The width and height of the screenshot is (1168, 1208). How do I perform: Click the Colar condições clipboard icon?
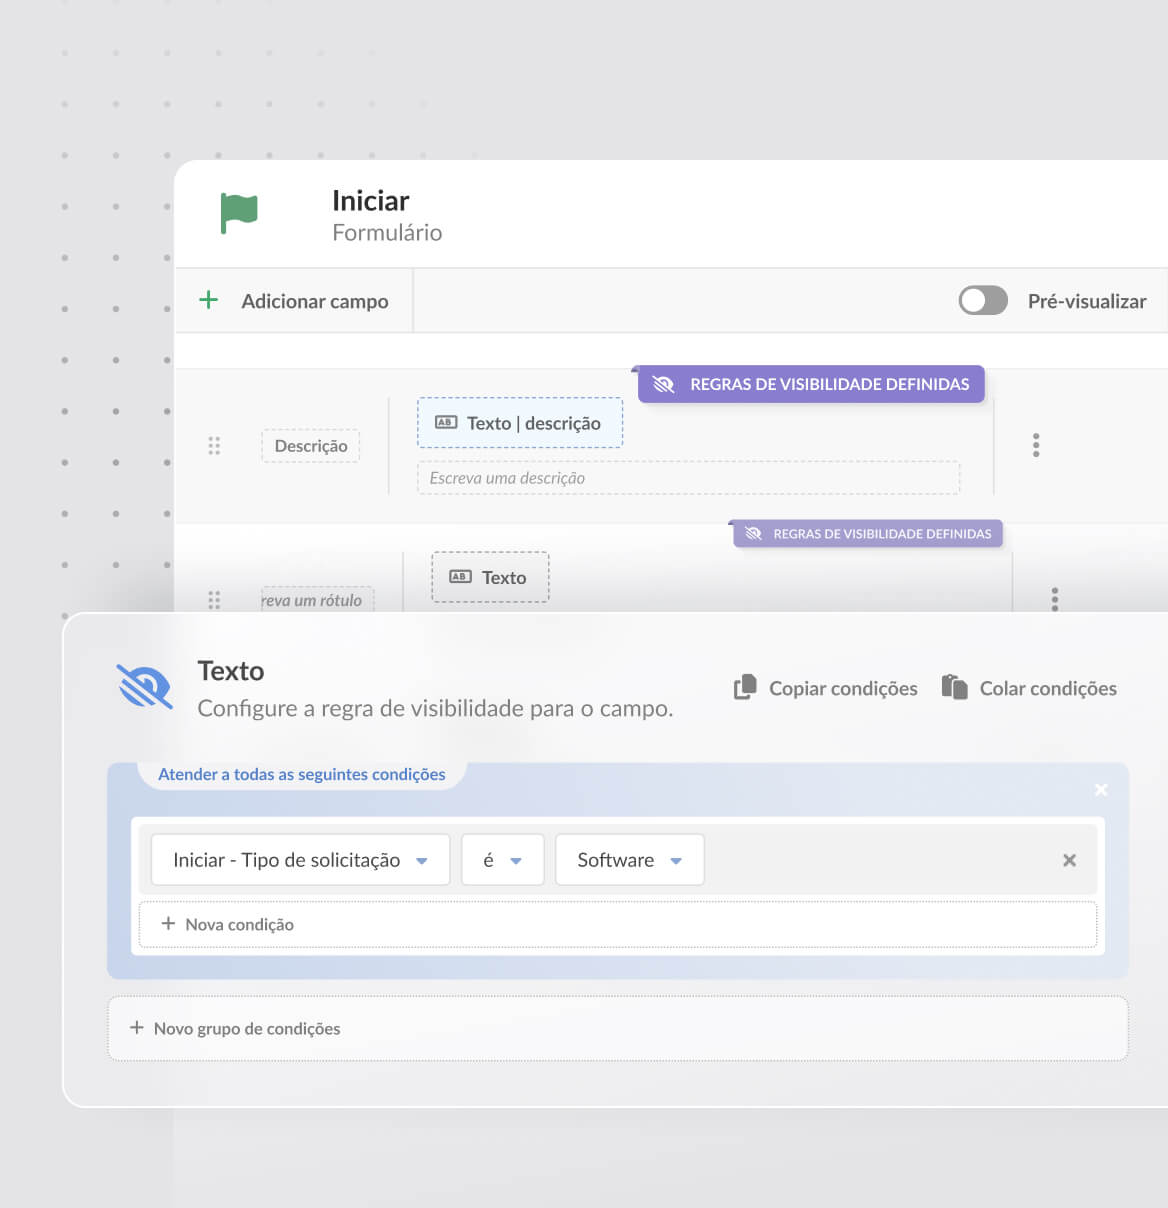(954, 688)
